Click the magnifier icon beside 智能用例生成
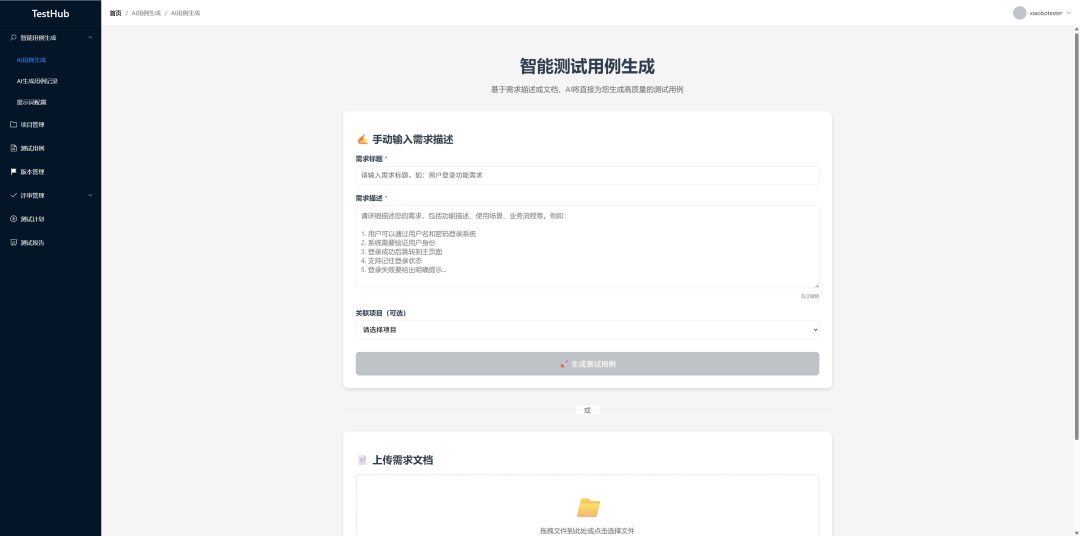 pyautogui.click(x=14, y=37)
